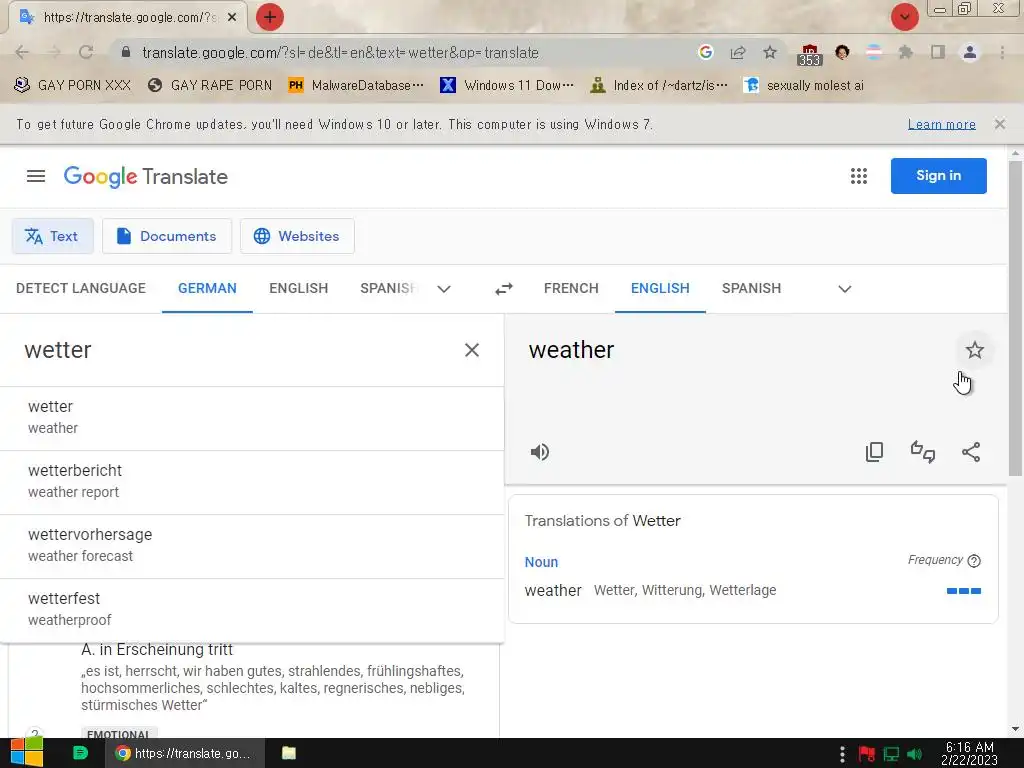Click the taskbar clock showing 6:16 AM
1024x768 pixels.
coord(969,754)
